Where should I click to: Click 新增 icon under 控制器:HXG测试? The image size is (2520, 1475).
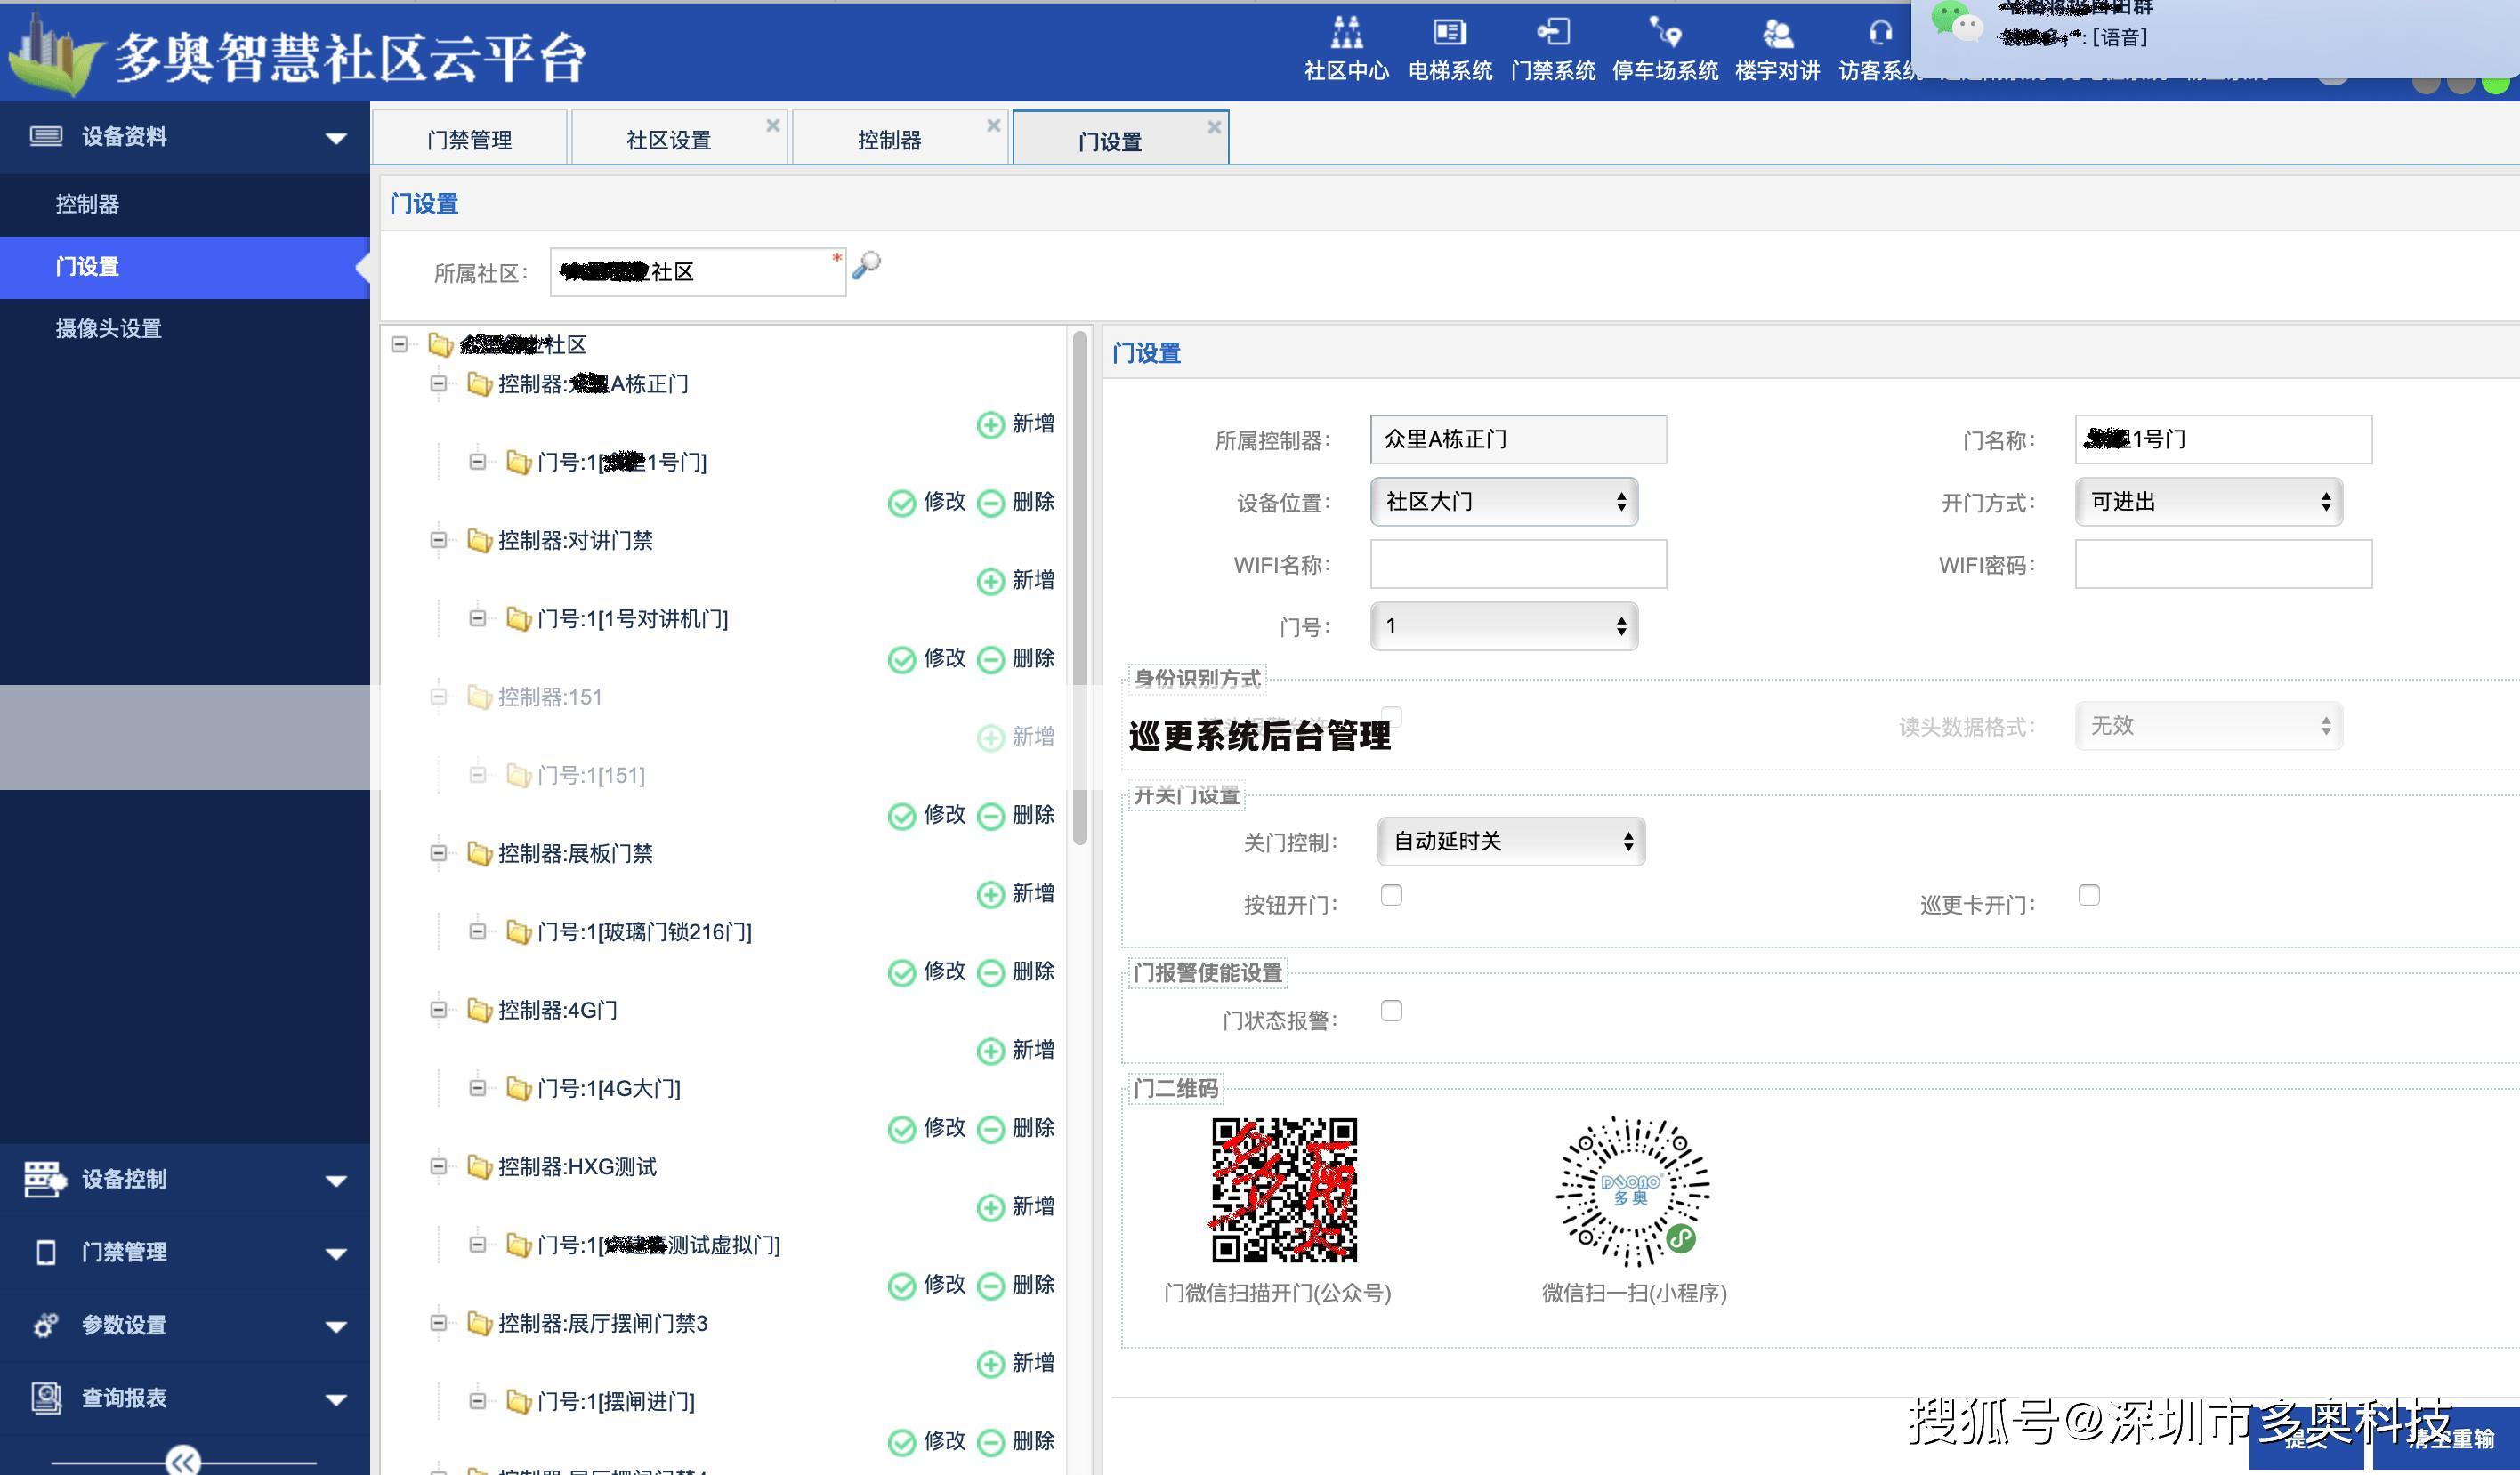(990, 1207)
